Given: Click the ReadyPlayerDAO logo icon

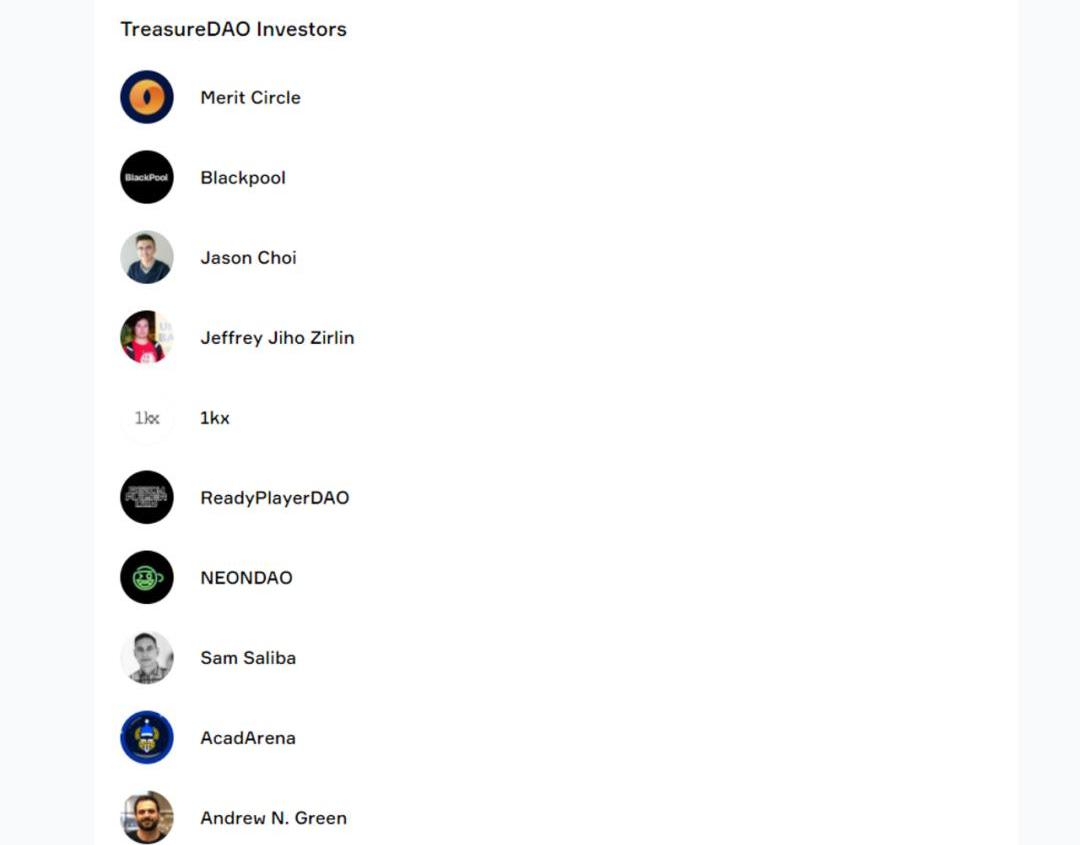Looking at the screenshot, I should [x=147, y=497].
